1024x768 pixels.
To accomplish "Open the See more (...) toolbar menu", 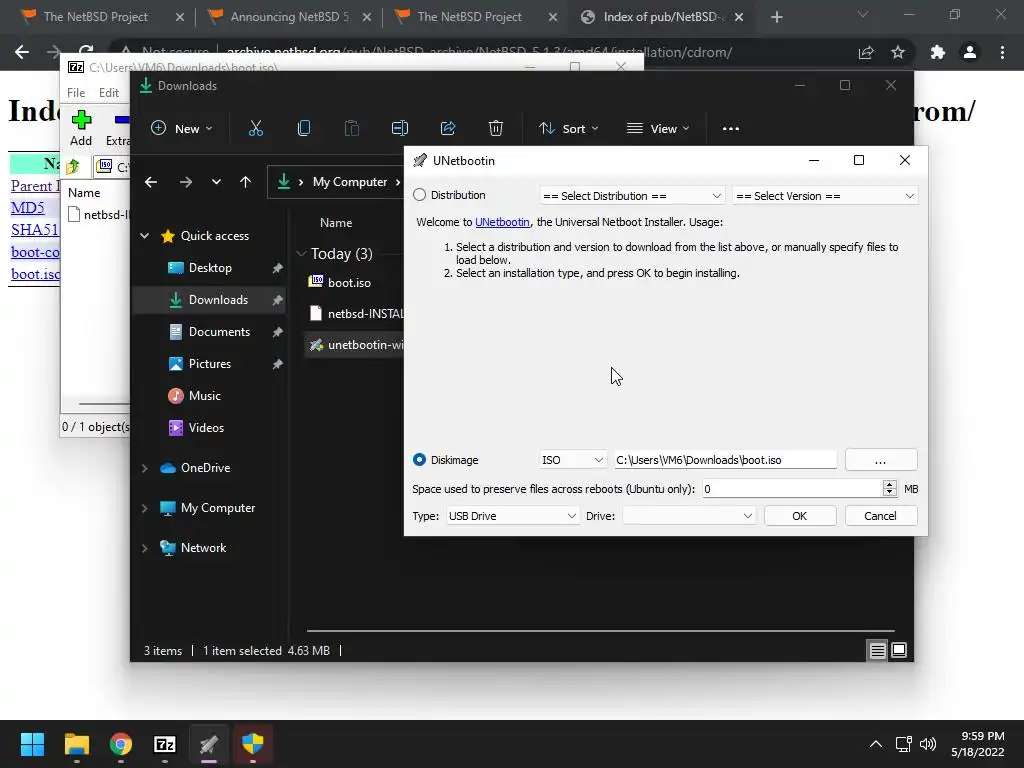I will (x=731, y=129).
